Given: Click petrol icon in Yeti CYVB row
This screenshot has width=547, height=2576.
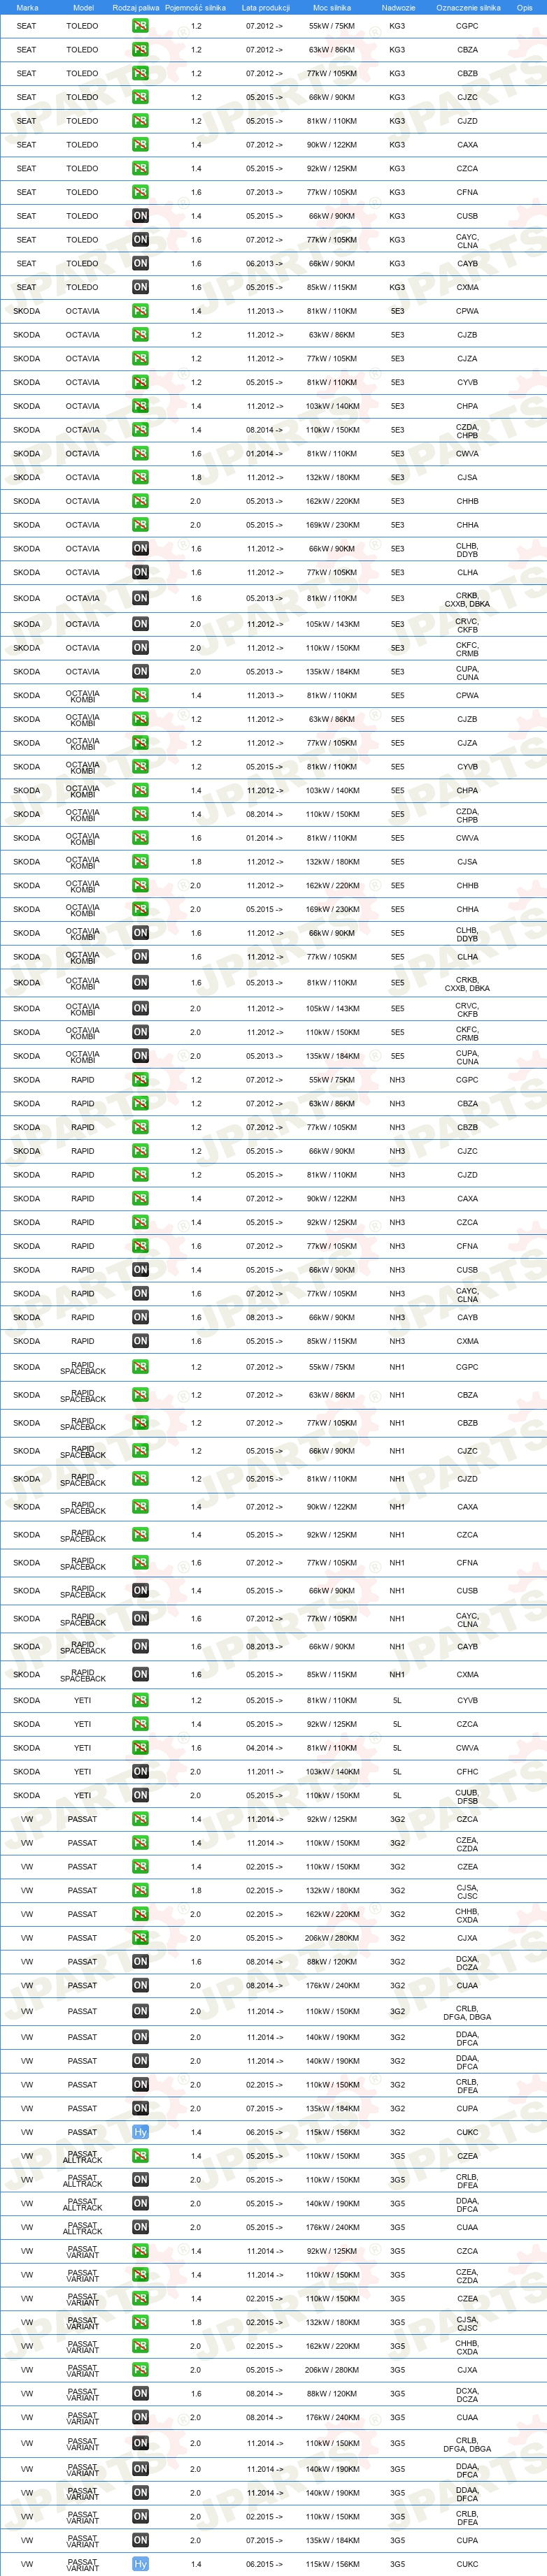Looking at the screenshot, I should 140,1700.
